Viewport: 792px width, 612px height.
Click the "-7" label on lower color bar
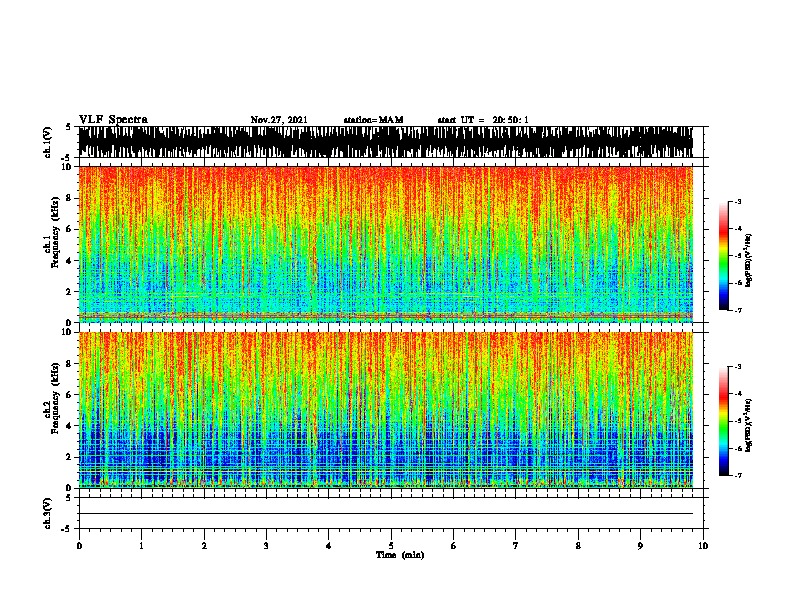point(738,475)
